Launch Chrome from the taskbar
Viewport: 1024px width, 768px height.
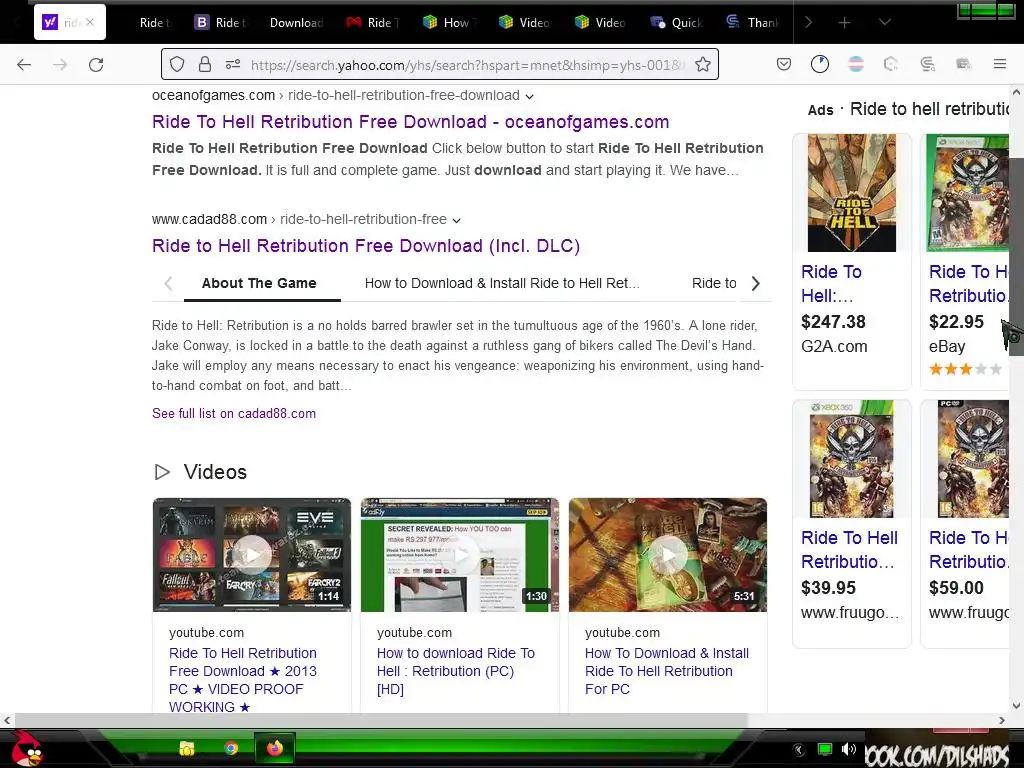tap(231, 748)
